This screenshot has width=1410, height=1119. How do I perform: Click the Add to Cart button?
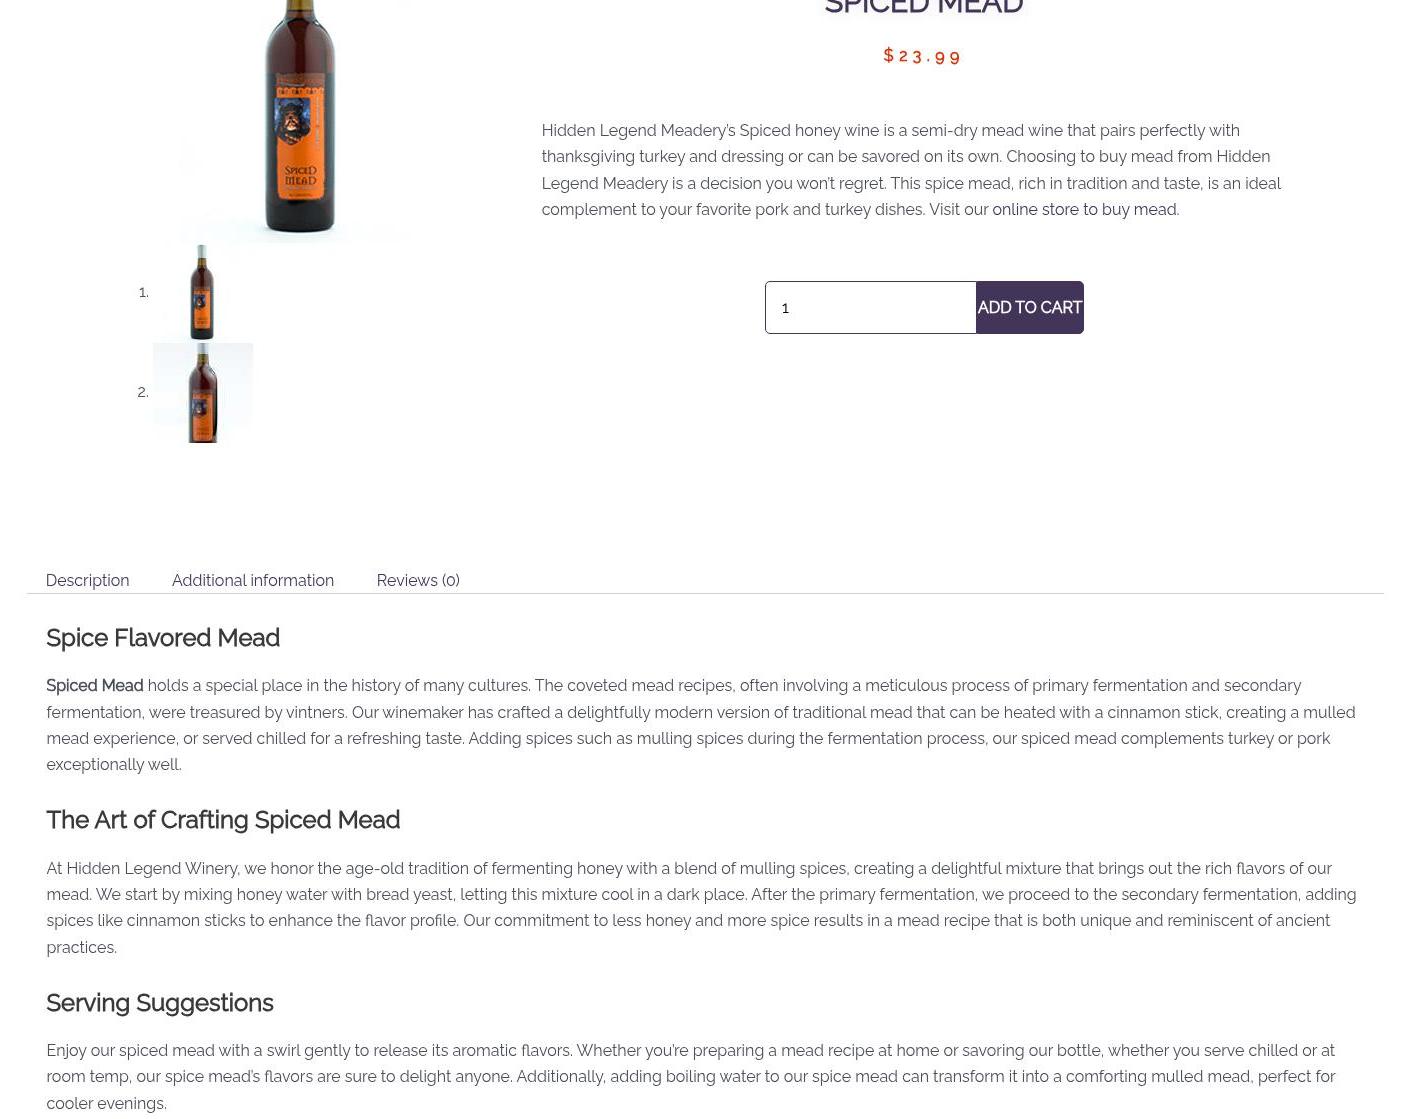pos(1029,307)
